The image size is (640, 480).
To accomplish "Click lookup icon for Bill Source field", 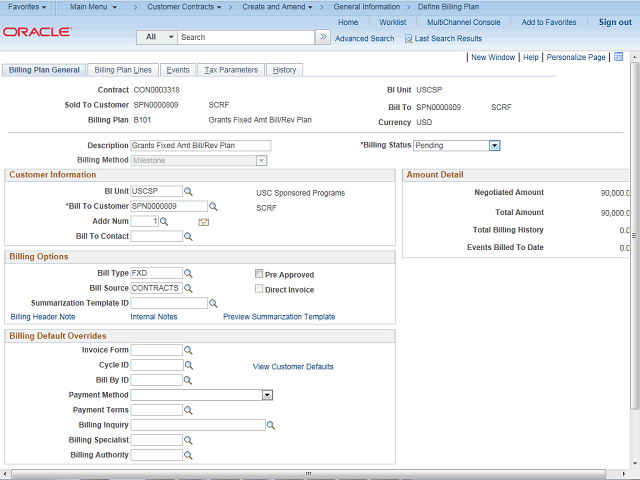I will pos(188,288).
